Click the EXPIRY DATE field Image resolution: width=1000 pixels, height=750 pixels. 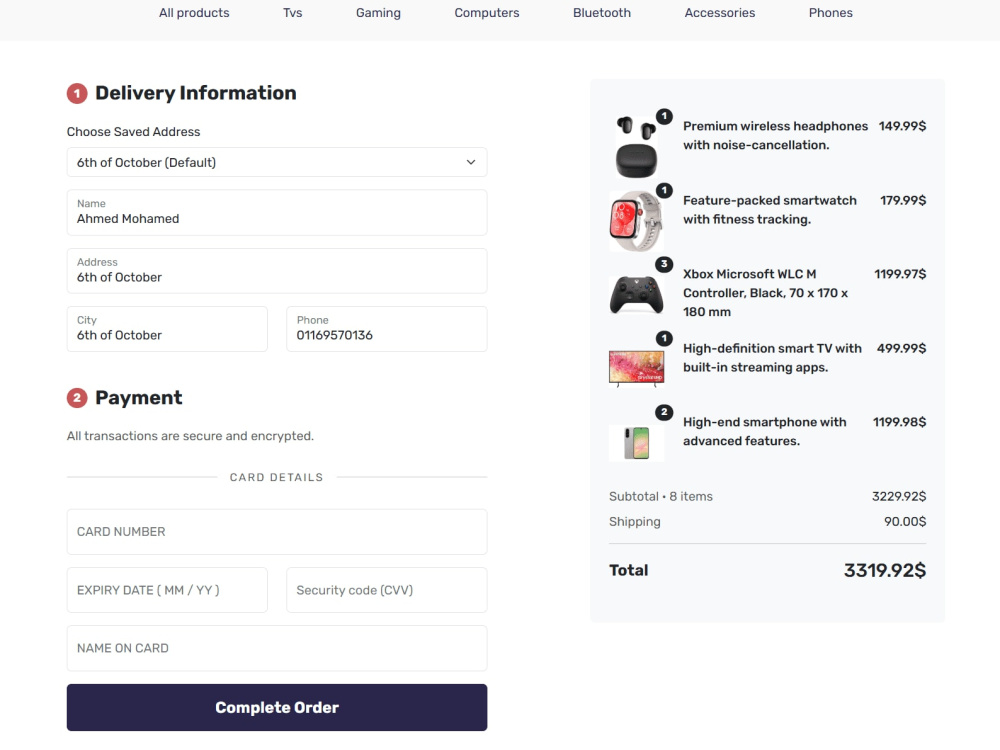167,590
